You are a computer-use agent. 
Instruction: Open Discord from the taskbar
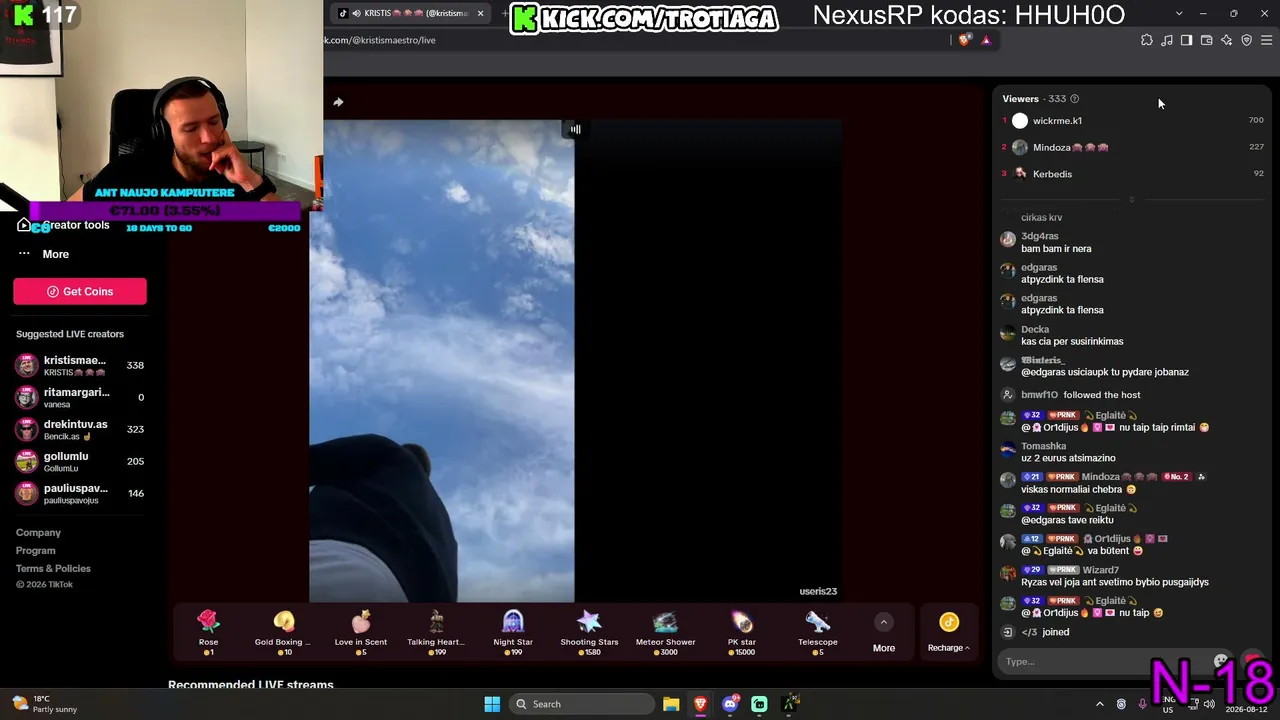click(730, 704)
